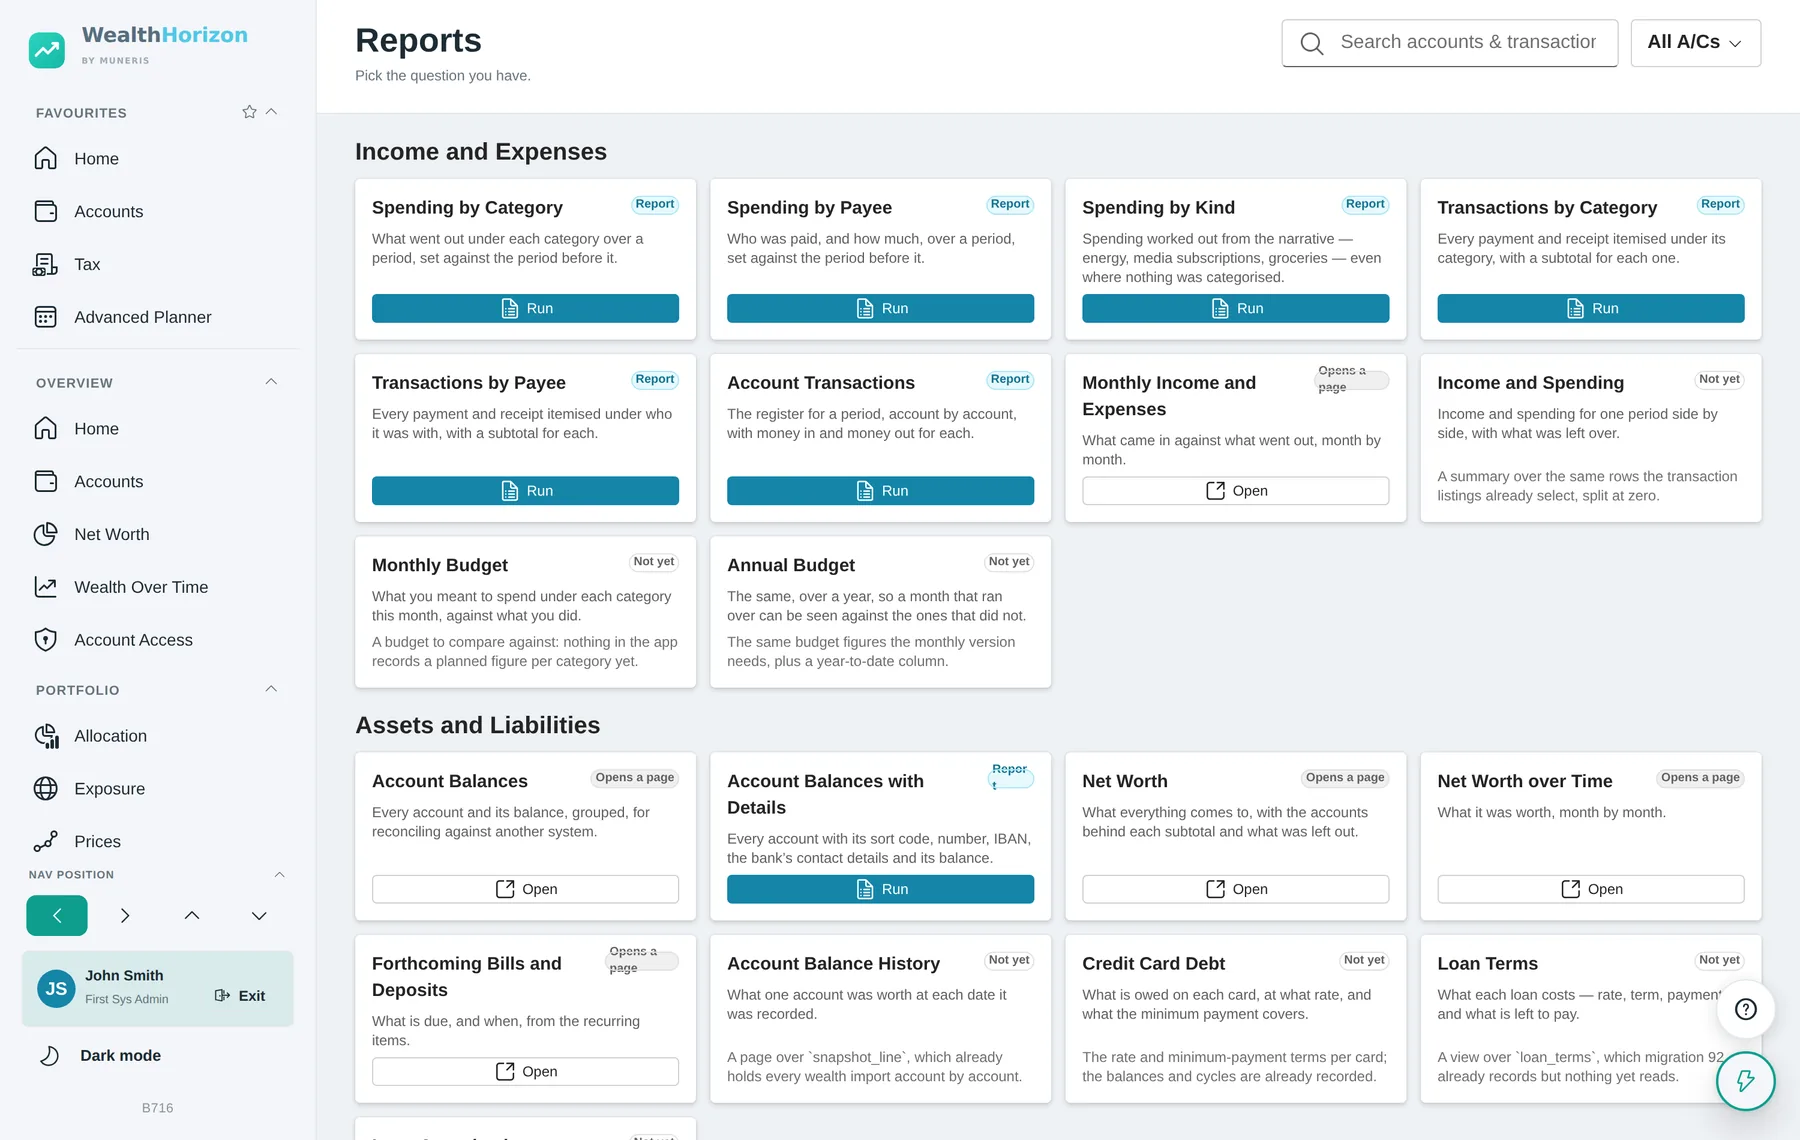Open Monthly Income and Expenses page
The width and height of the screenshot is (1800, 1140).
(x=1235, y=491)
